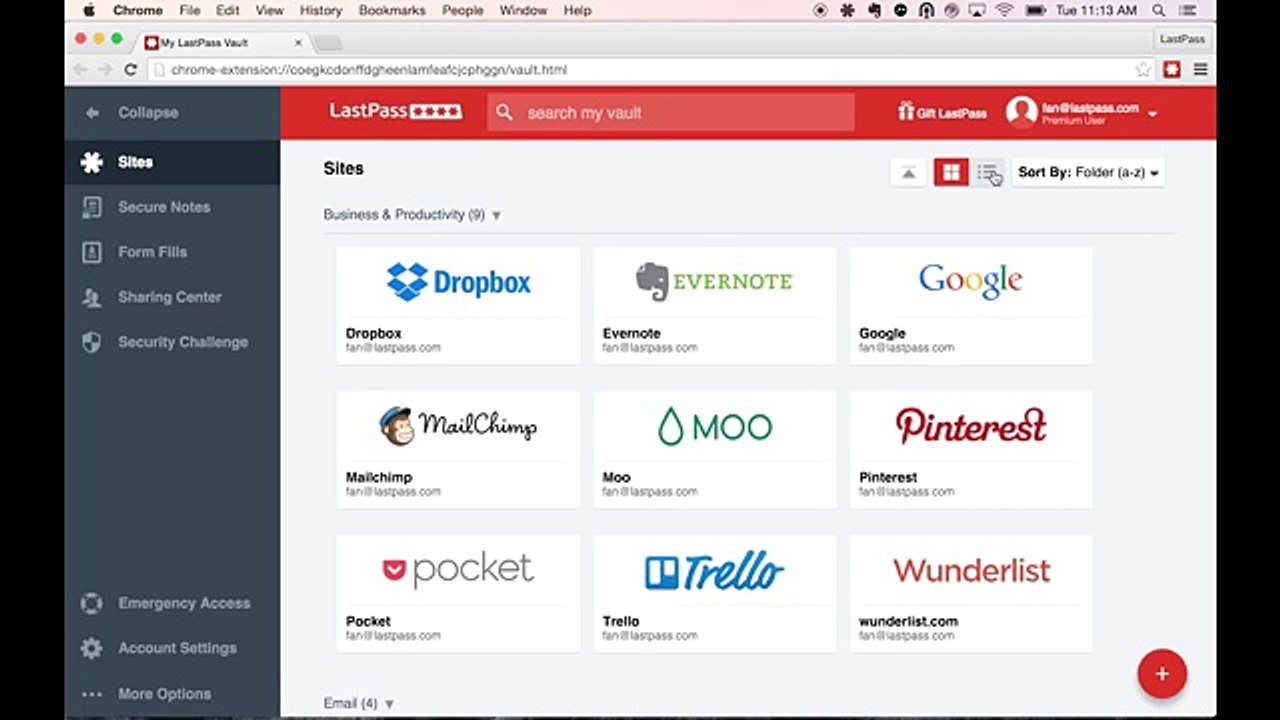Open Notification Center icon
This screenshot has width=1280, height=720.
click(1188, 10)
